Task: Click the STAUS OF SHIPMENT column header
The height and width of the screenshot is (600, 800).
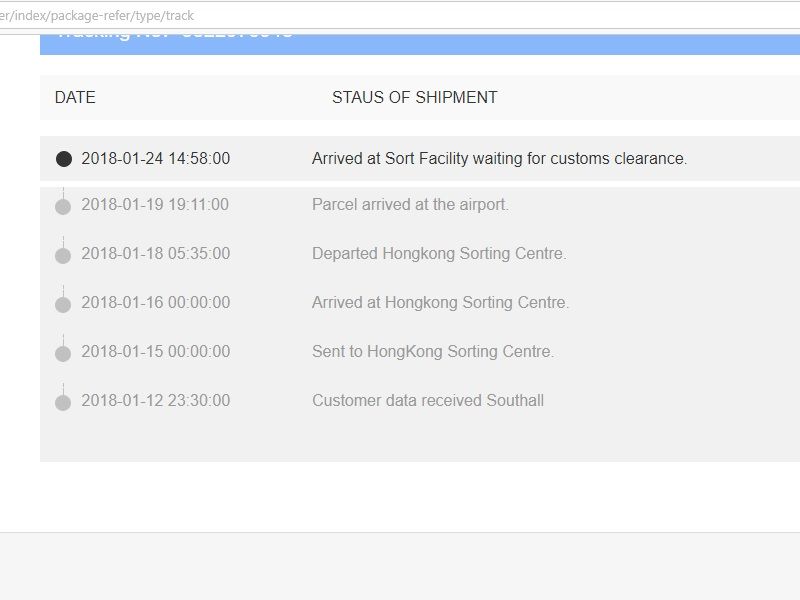Action: tap(414, 97)
